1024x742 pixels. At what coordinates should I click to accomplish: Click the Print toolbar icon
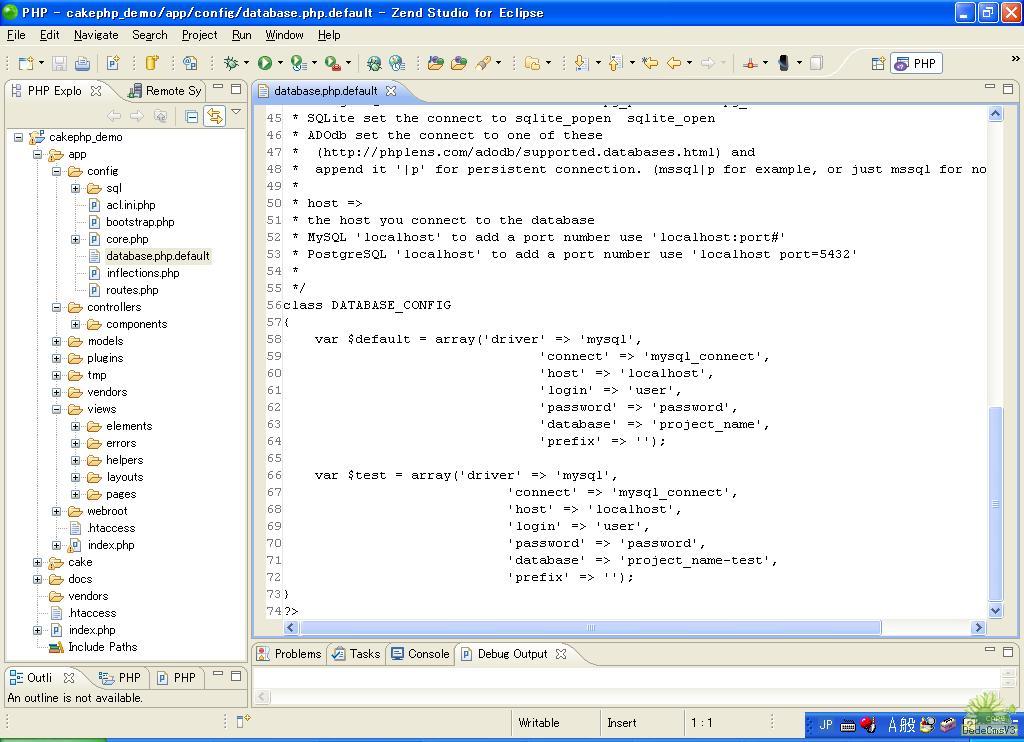[x=82, y=63]
